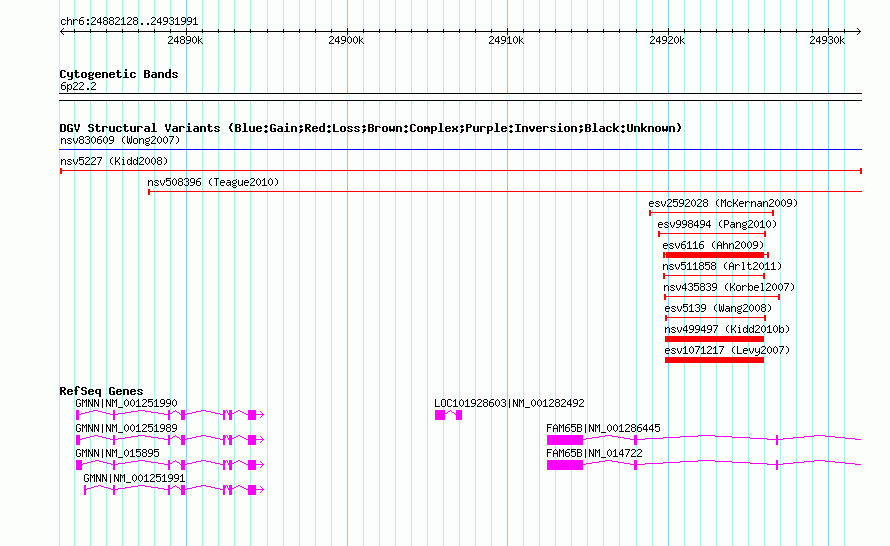Click the thick red esv6116 loss bar
Image resolution: width=890 pixels, height=546 pixels.
[715, 255]
